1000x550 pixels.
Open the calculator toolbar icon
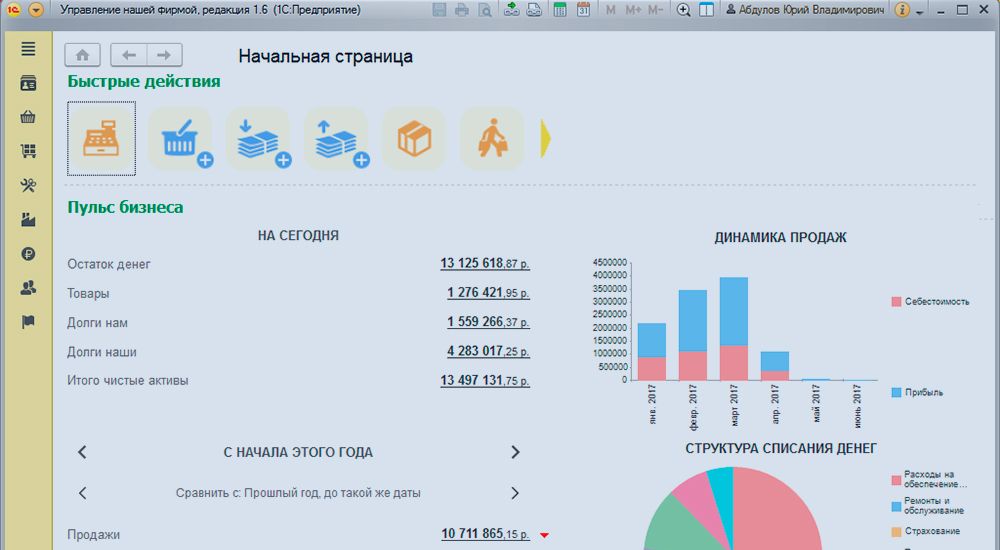[560, 10]
